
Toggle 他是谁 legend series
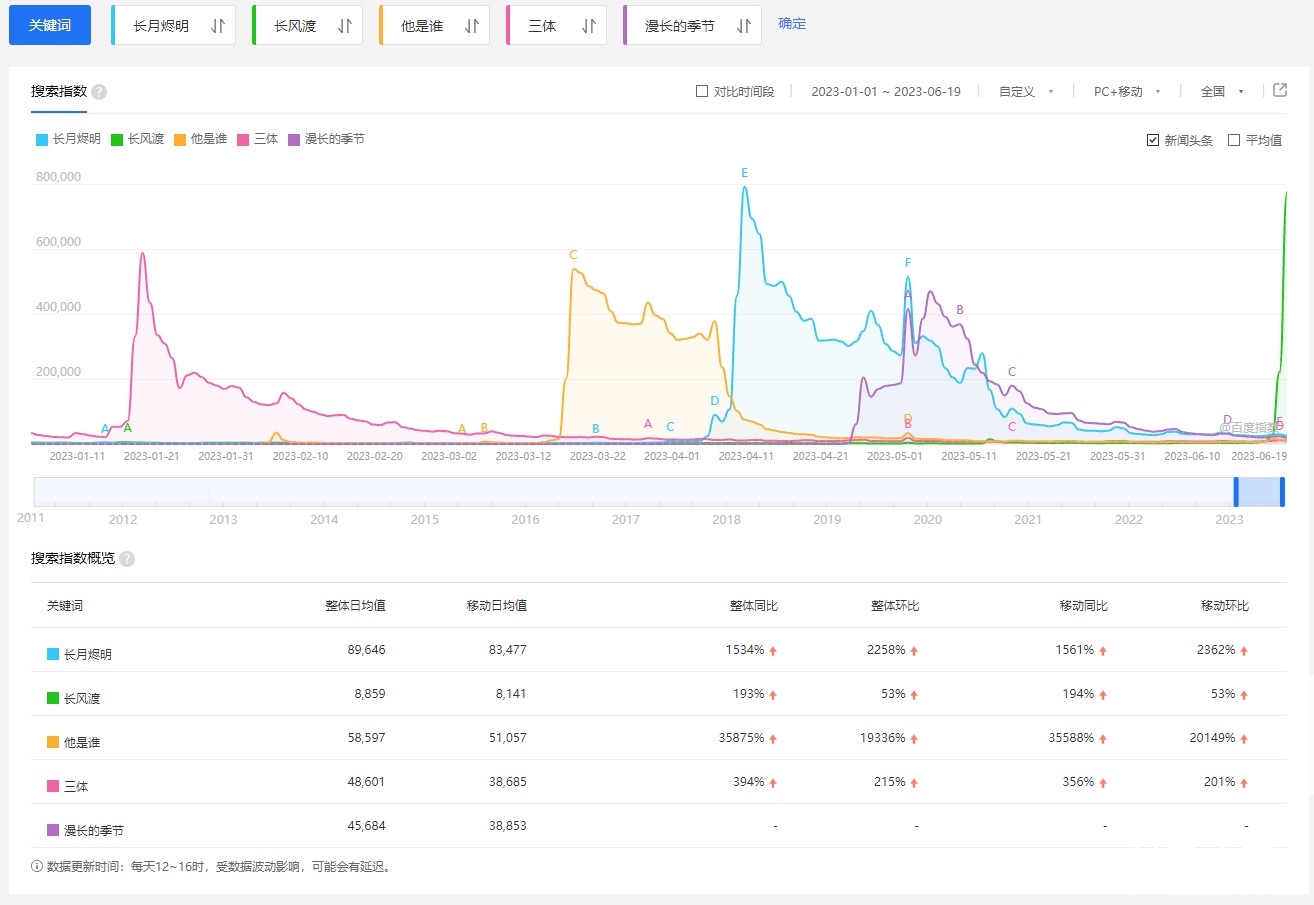(x=201, y=139)
